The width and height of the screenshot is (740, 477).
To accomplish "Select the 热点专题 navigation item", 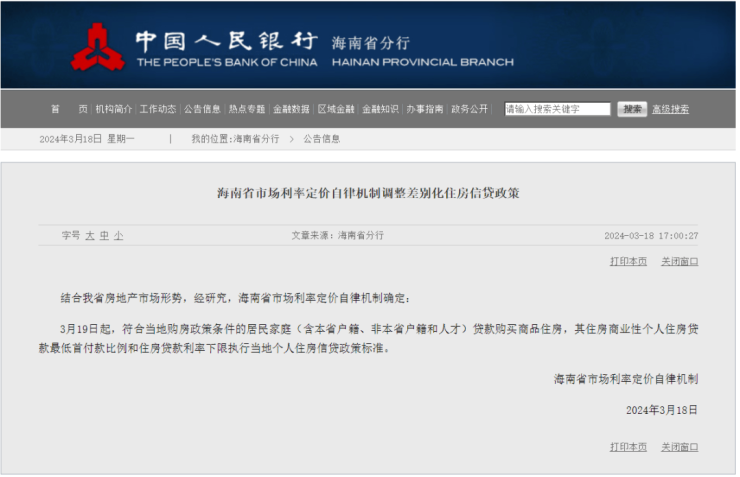I will (247, 109).
